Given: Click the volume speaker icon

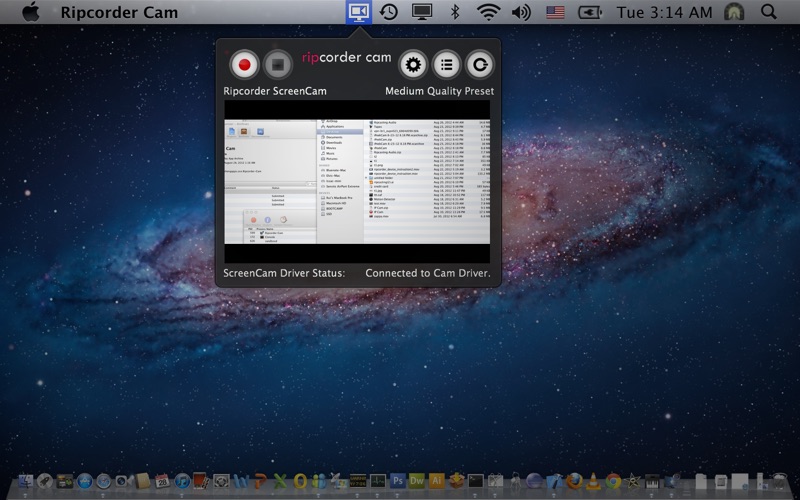Looking at the screenshot, I should [x=521, y=12].
